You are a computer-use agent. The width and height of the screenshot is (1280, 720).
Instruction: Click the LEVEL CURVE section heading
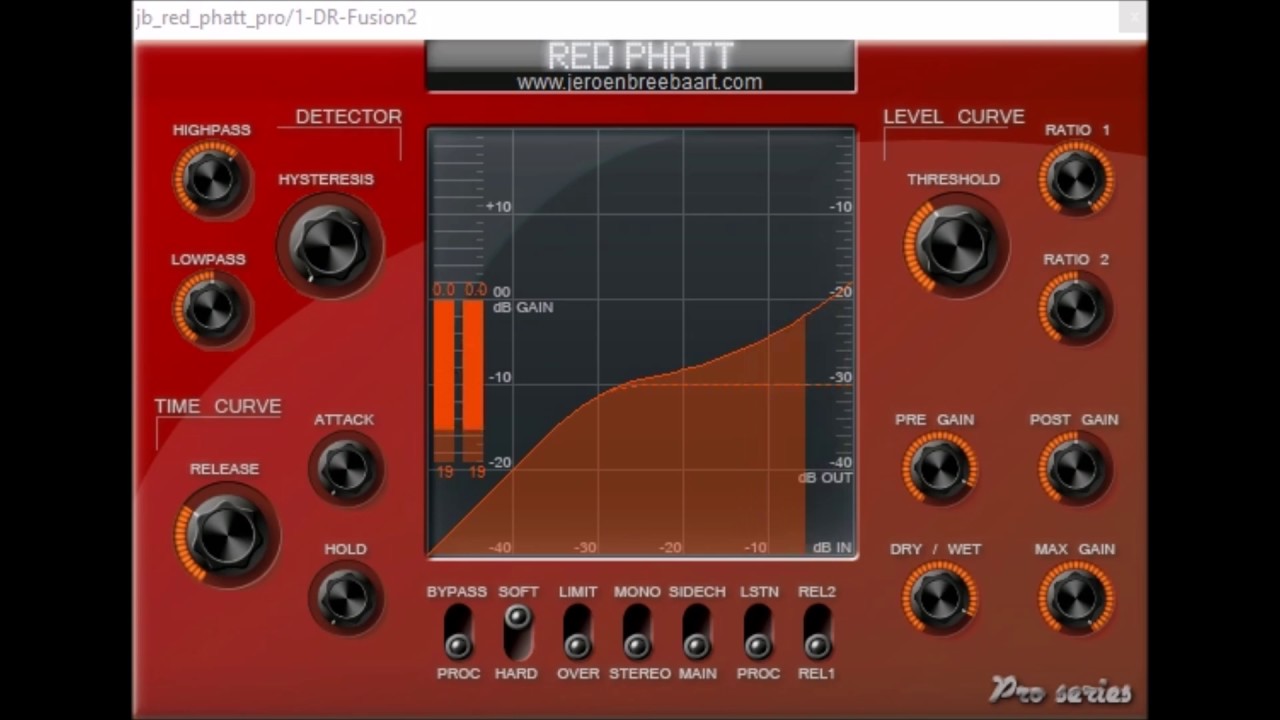point(954,117)
